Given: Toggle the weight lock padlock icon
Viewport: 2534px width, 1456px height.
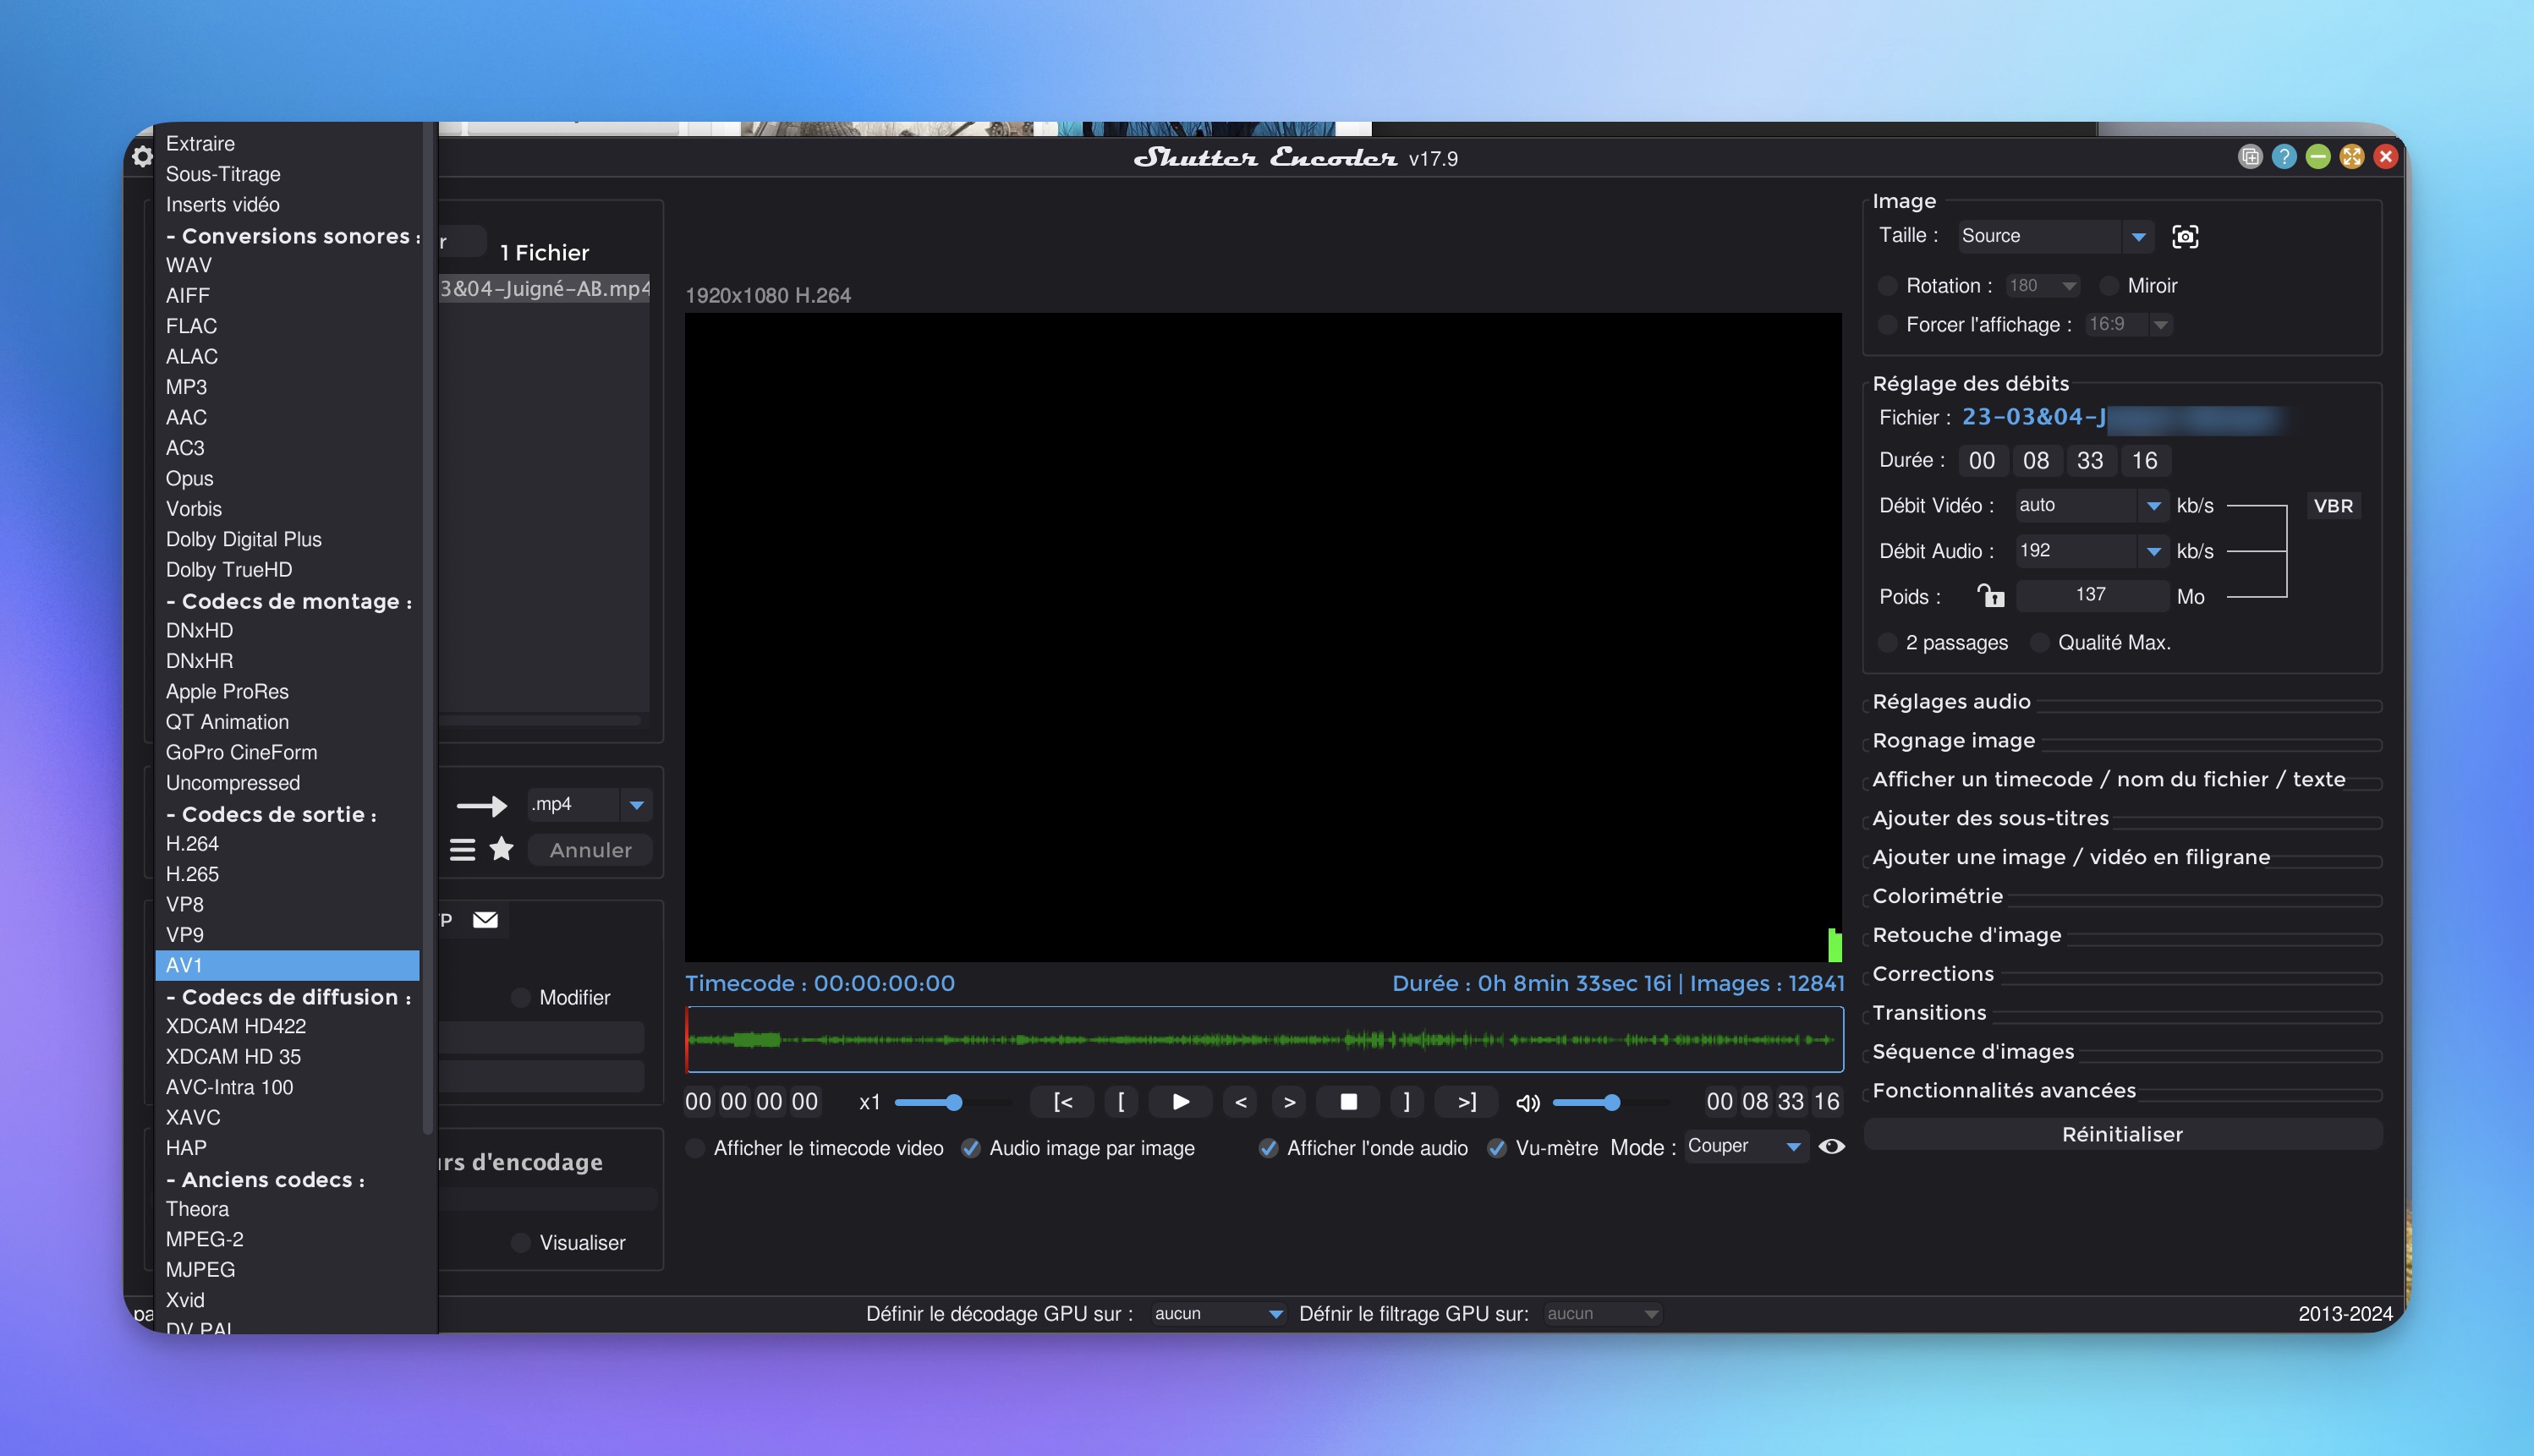Looking at the screenshot, I should click(1990, 596).
